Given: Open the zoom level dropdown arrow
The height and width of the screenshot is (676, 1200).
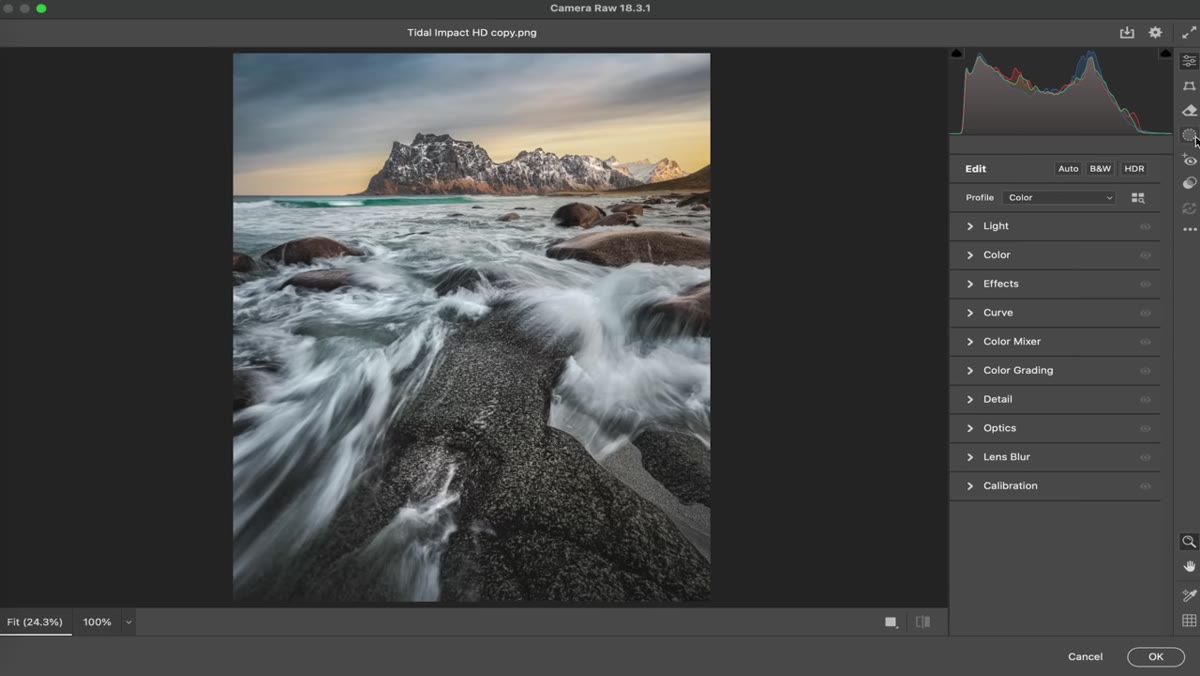Looking at the screenshot, I should [128, 622].
